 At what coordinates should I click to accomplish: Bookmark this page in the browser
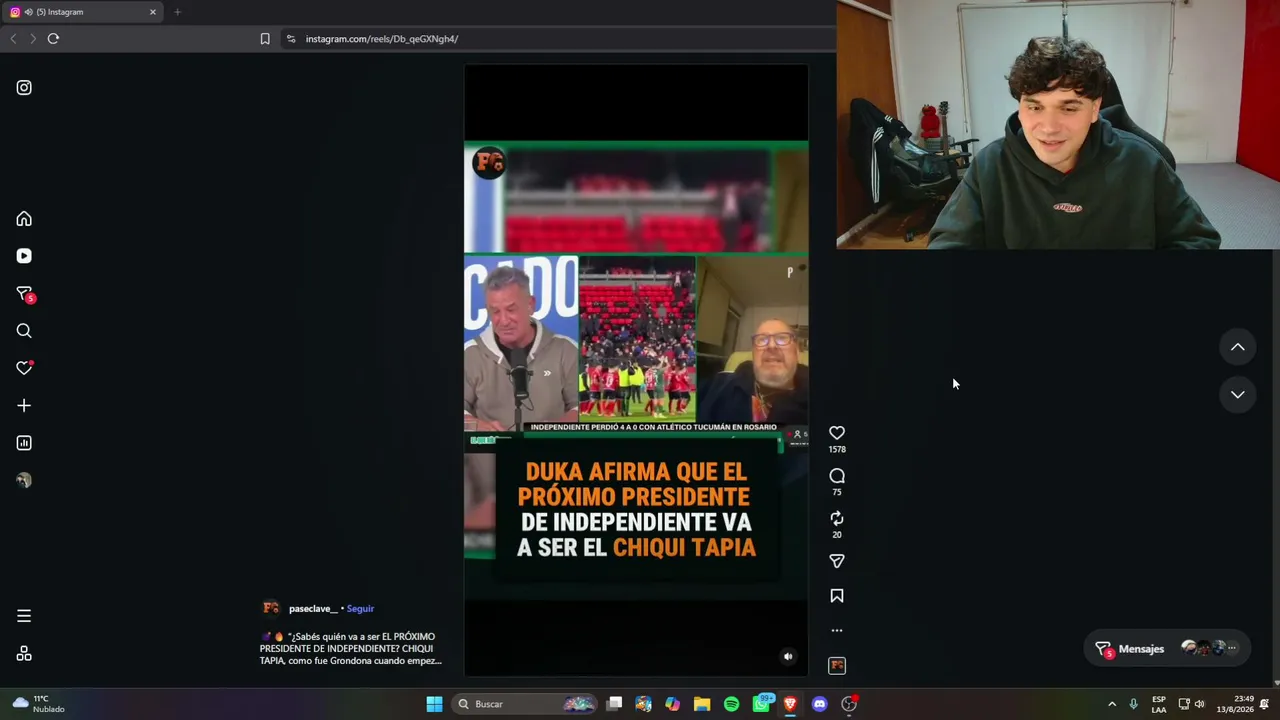coord(265,39)
